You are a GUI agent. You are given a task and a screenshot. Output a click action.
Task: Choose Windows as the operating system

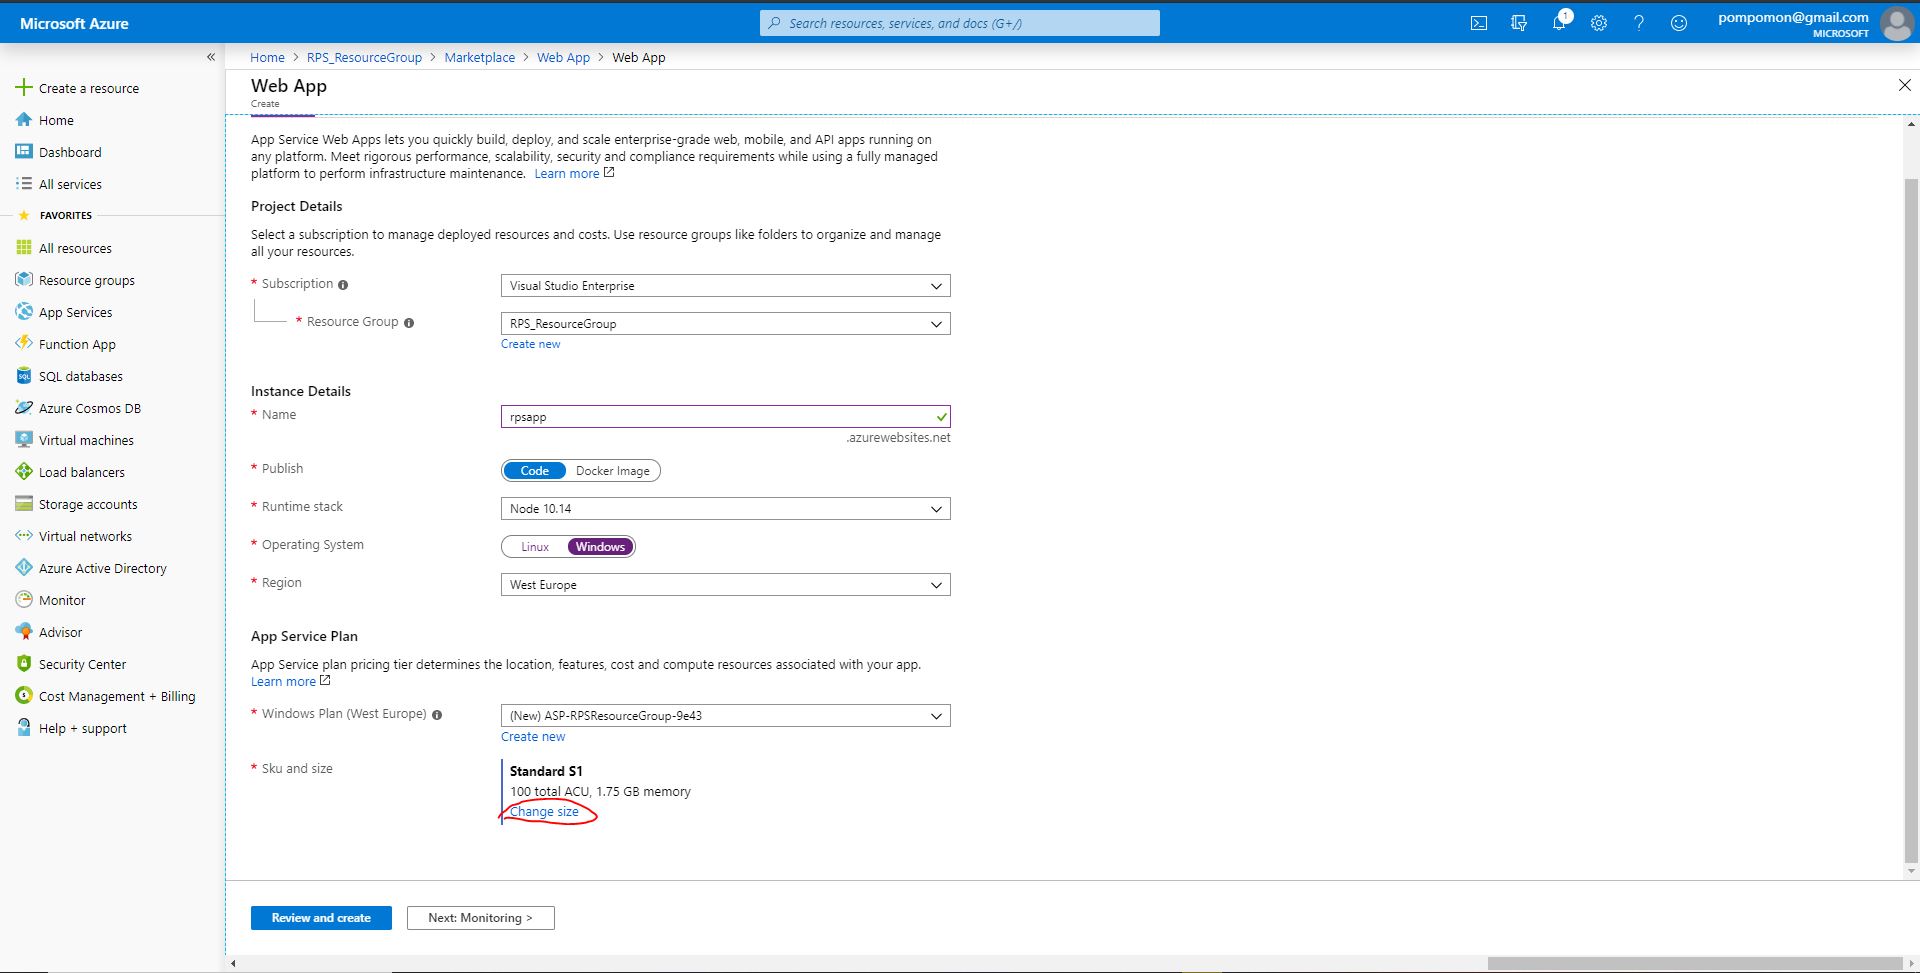coord(600,547)
